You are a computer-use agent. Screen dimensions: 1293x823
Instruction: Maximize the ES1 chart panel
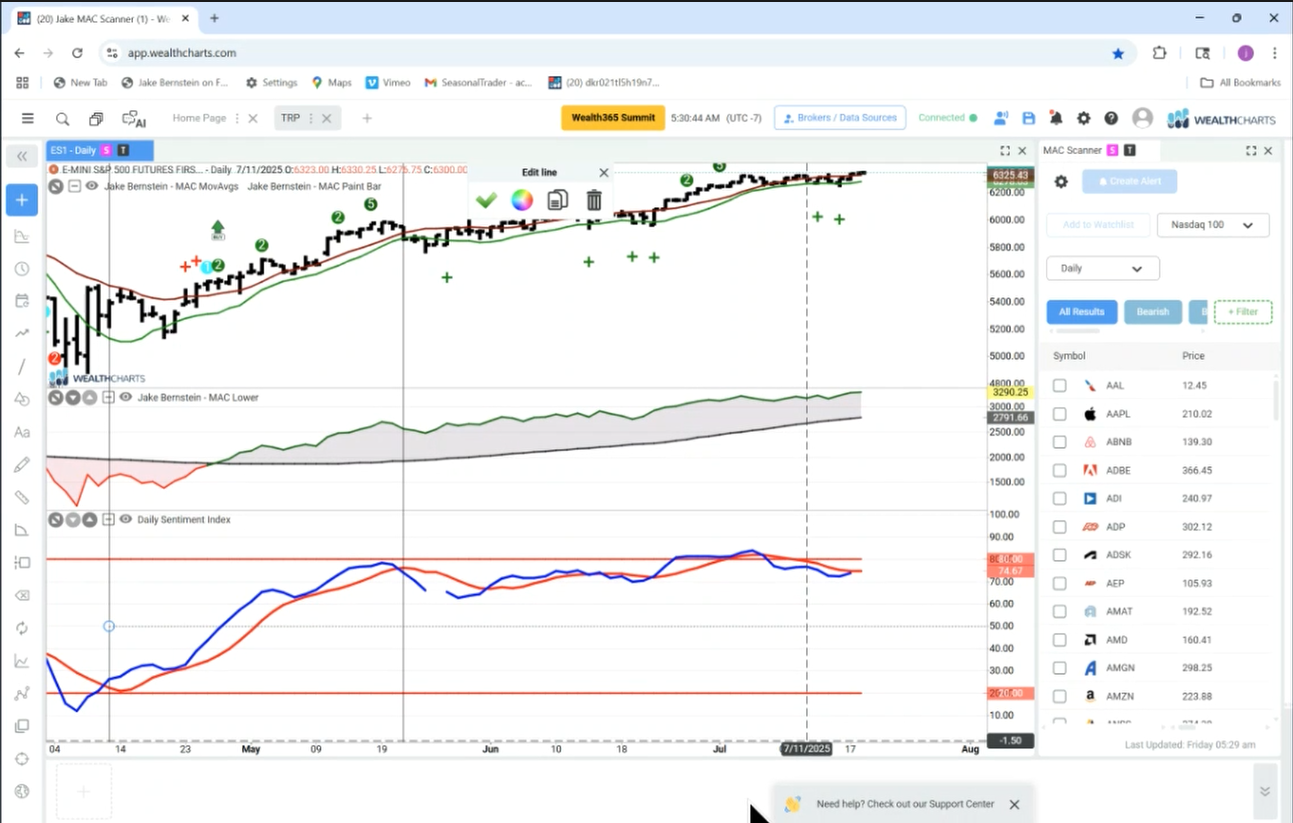point(1005,150)
